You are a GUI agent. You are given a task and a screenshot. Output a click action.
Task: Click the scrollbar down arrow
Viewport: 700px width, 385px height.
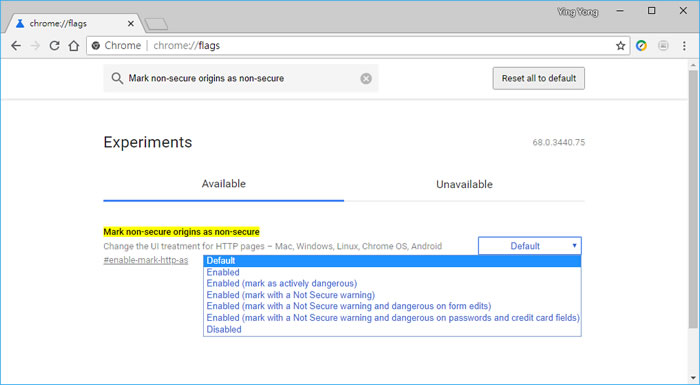pos(693,378)
